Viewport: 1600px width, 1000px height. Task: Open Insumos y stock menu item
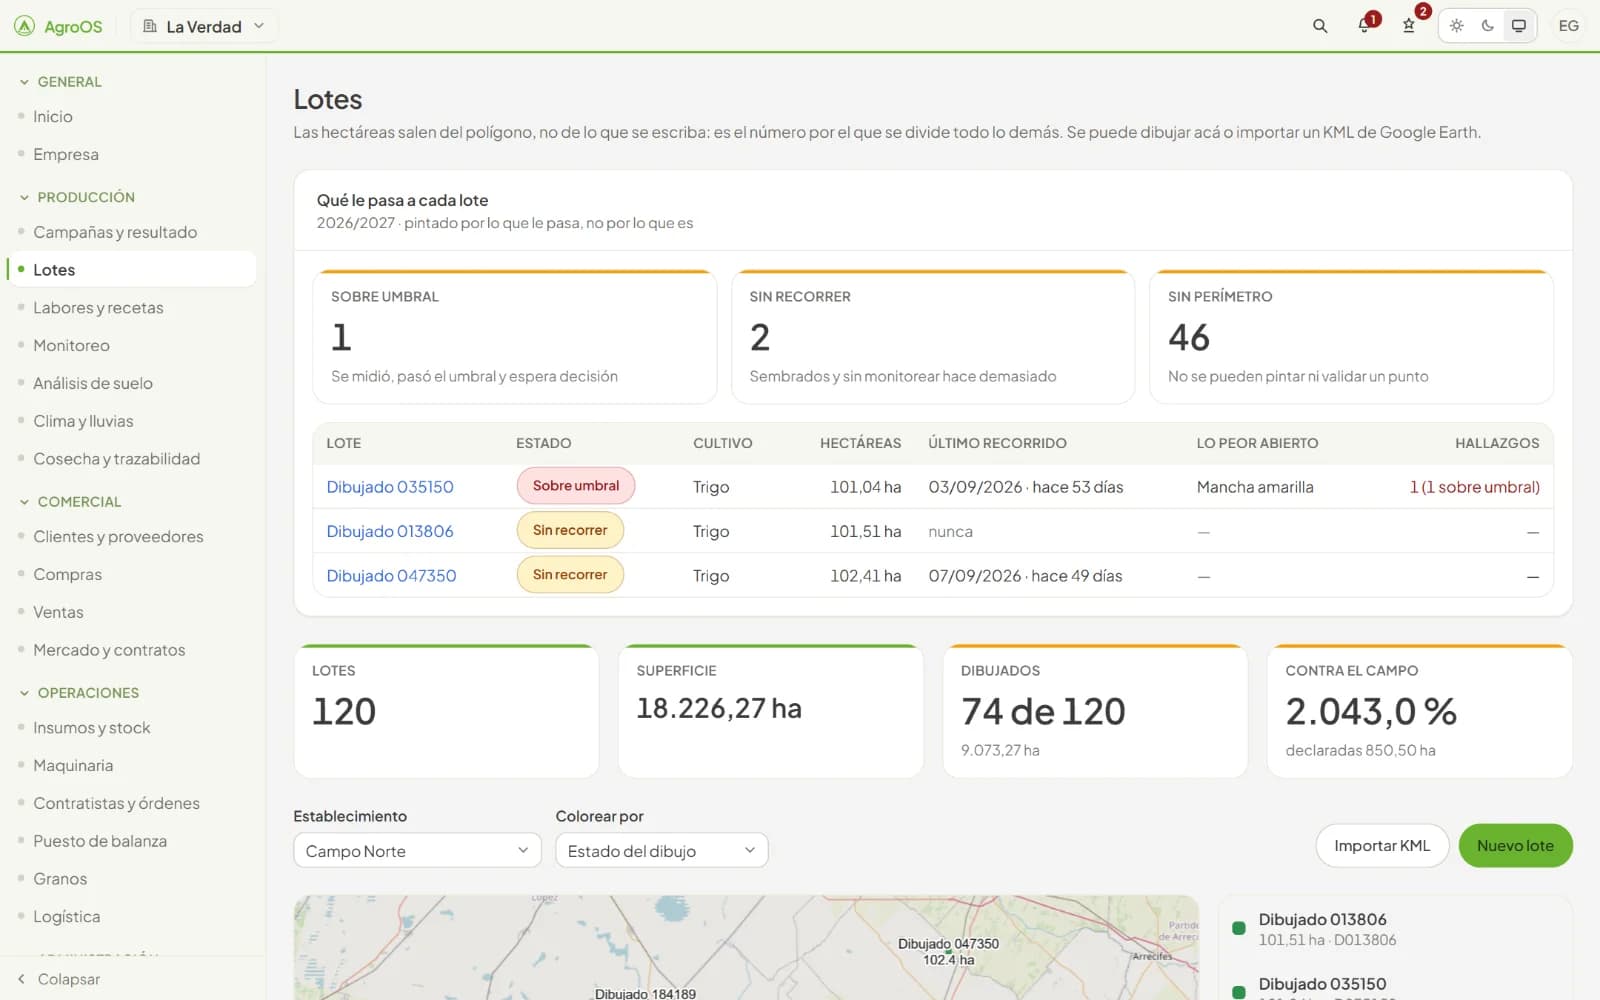pyautogui.click(x=92, y=728)
